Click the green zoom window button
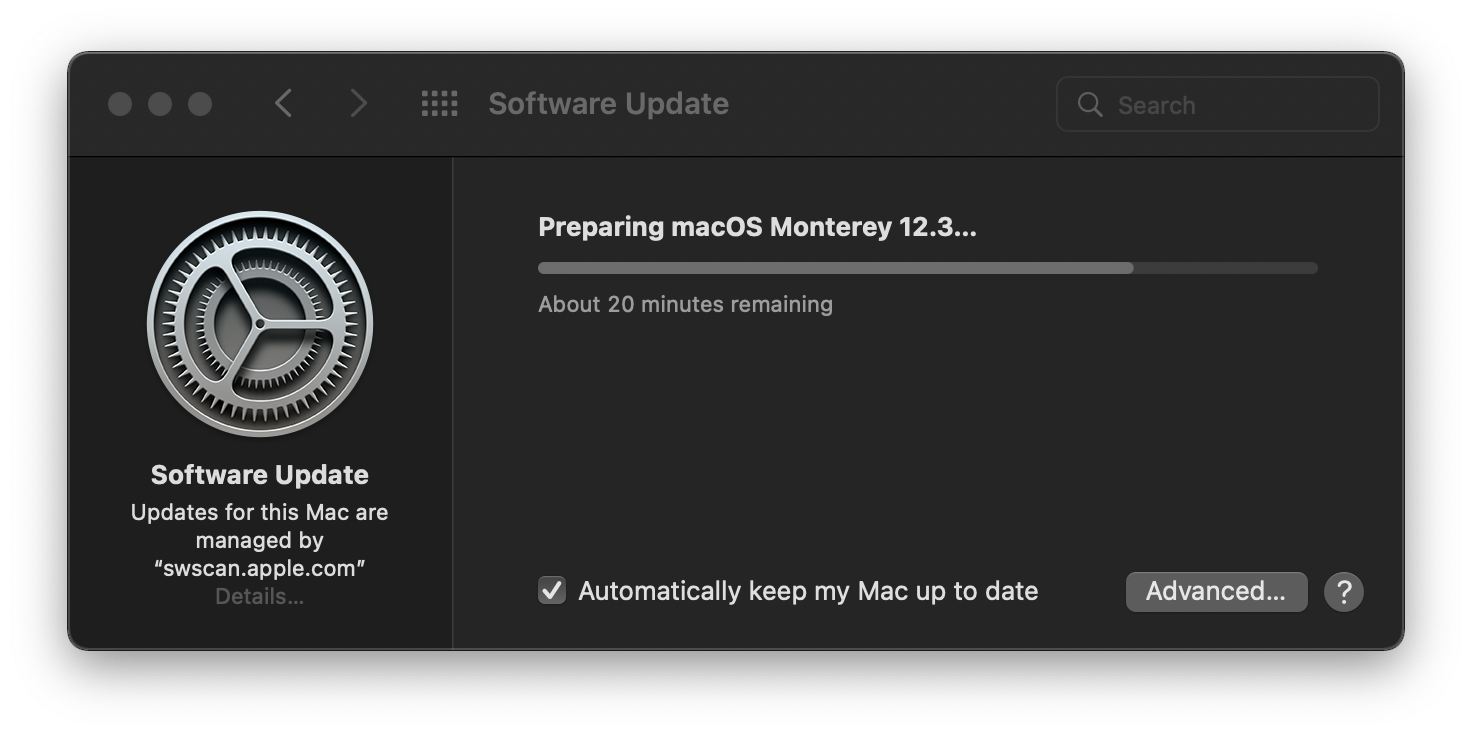1472x734 pixels. pyautogui.click(x=199, y=103)
